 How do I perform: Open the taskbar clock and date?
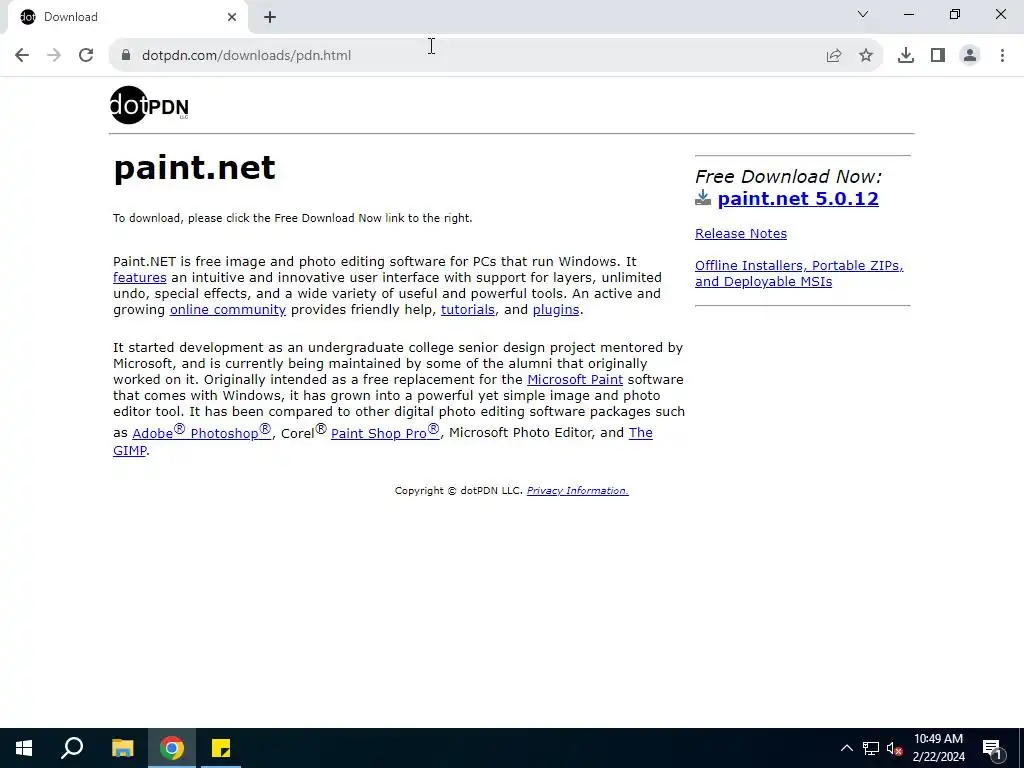[938, 748]
